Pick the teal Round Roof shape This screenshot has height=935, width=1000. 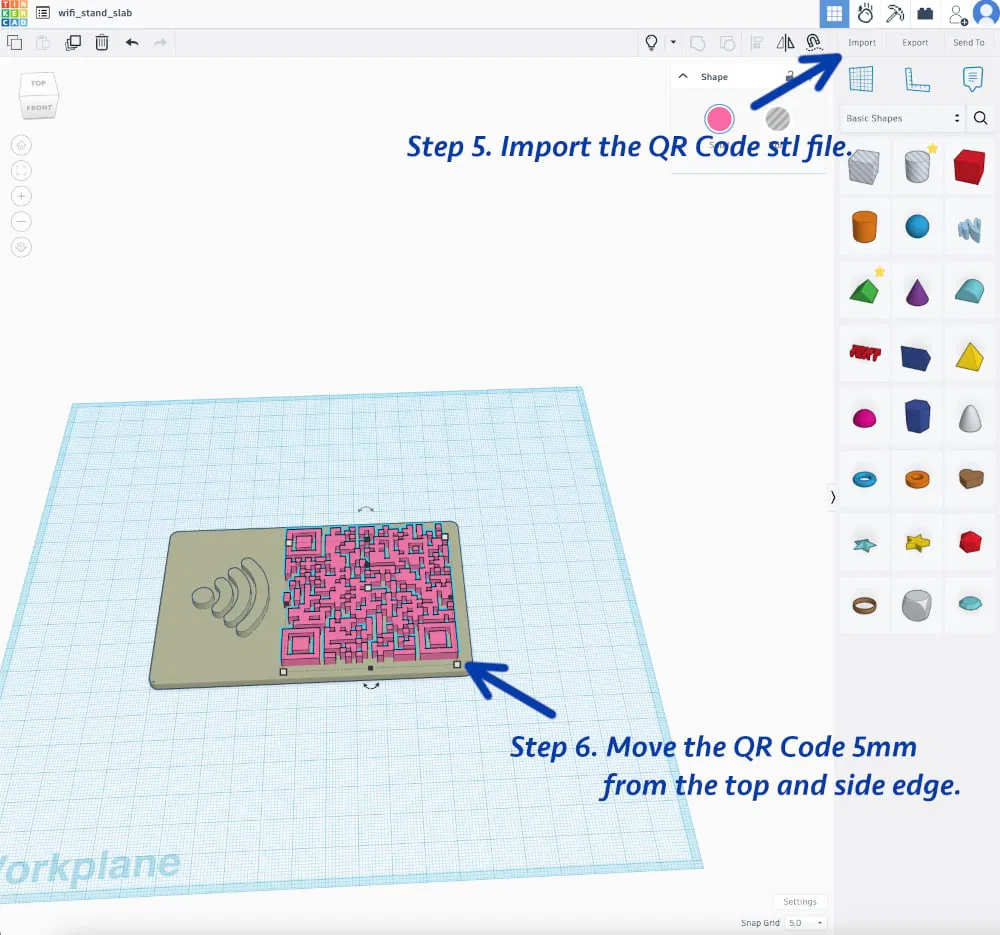(969, 290)
